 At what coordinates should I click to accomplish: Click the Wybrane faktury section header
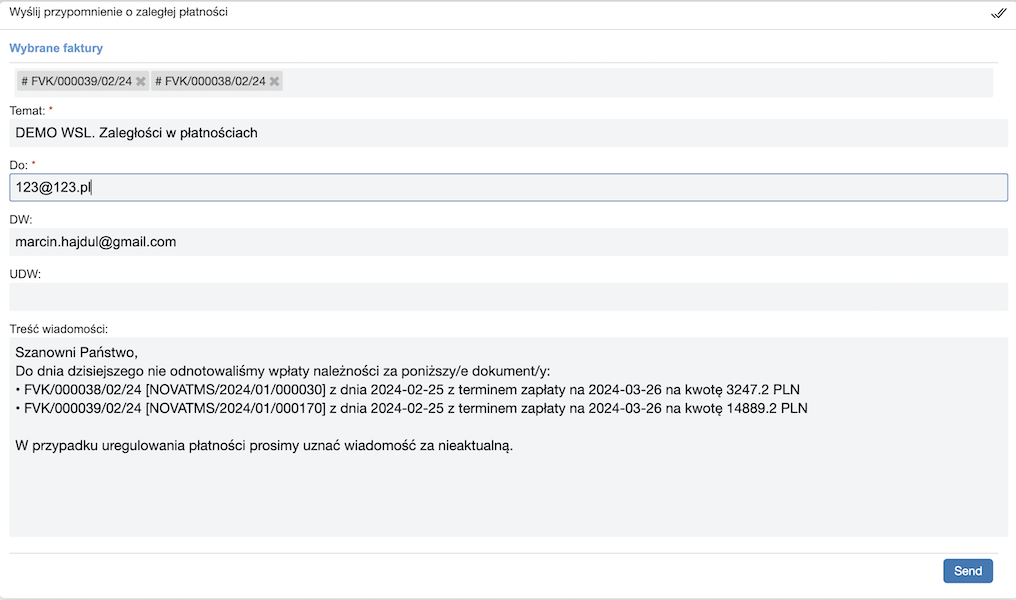56,48
